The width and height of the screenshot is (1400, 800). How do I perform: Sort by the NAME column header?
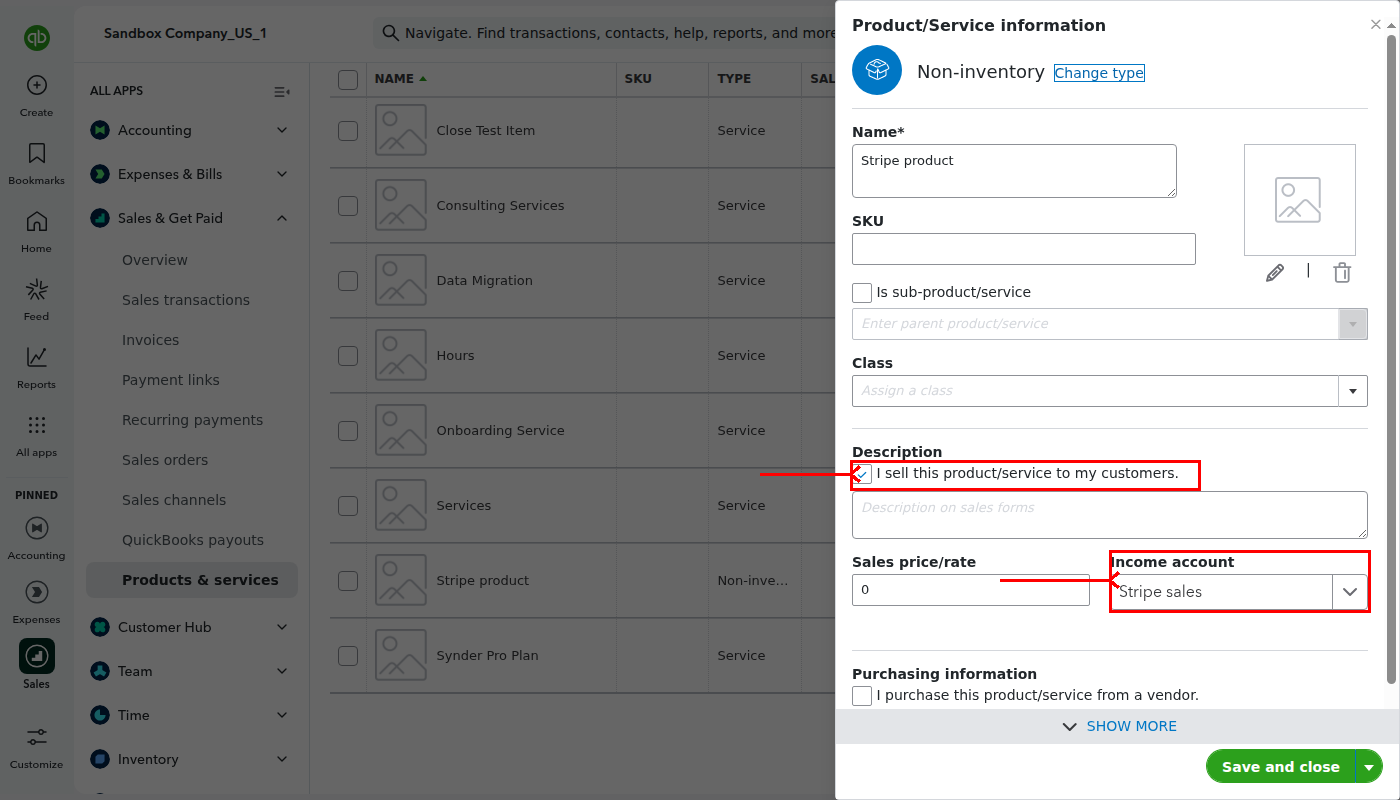[400, 79]
